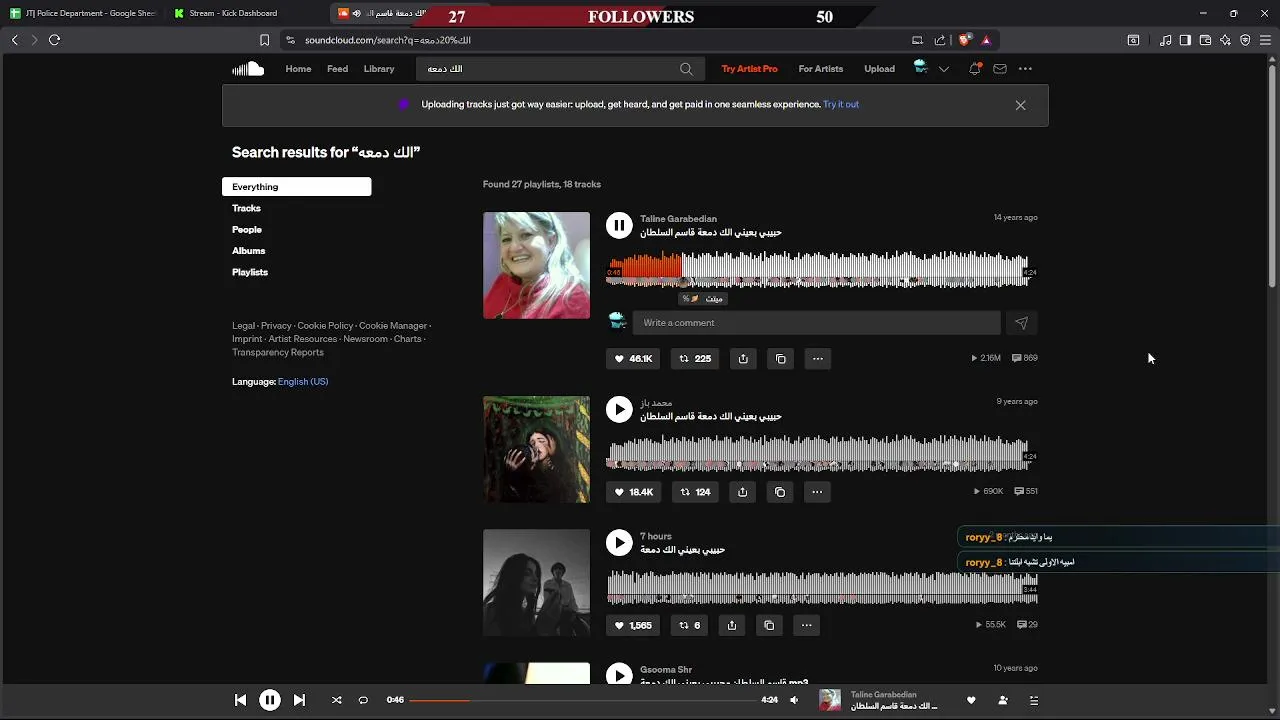Share the 7 hours track
The image size is (1280, 720).
[732, 625]
